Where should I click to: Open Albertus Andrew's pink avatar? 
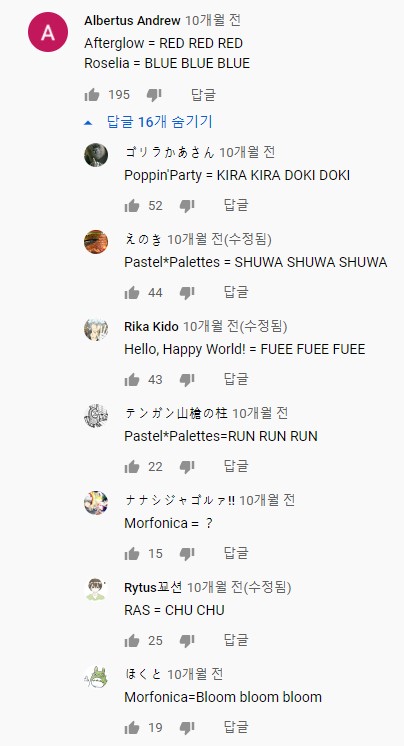point(48,32)
